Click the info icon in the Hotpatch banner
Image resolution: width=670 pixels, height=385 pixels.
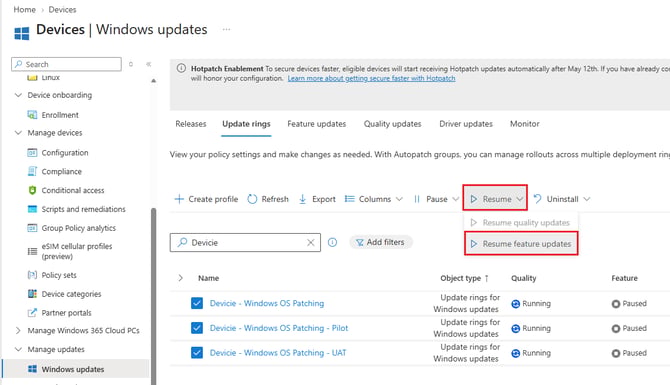(181, 68)
